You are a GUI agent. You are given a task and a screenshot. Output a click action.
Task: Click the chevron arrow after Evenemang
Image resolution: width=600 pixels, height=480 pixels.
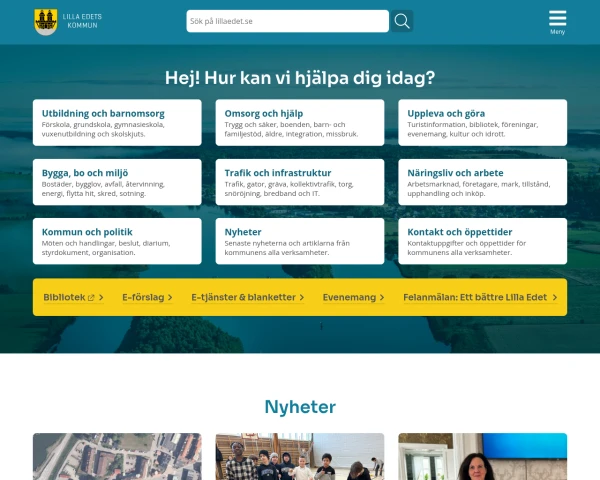coord(382,297)
